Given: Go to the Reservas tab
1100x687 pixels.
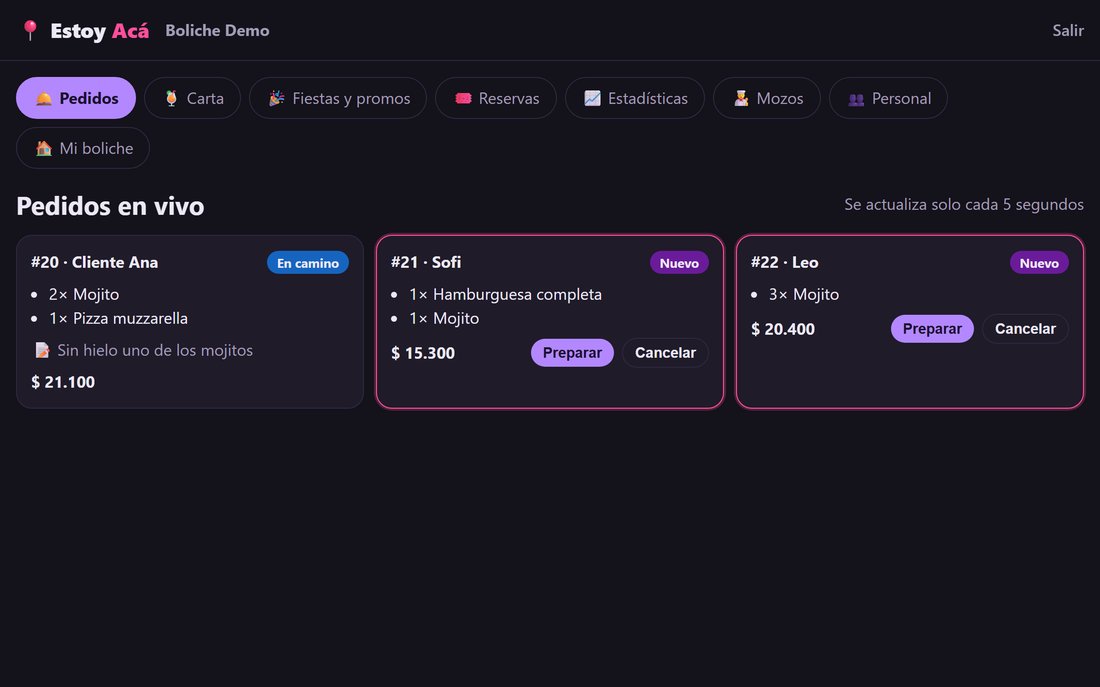Looking at the screenshot, I should (496, 98).
